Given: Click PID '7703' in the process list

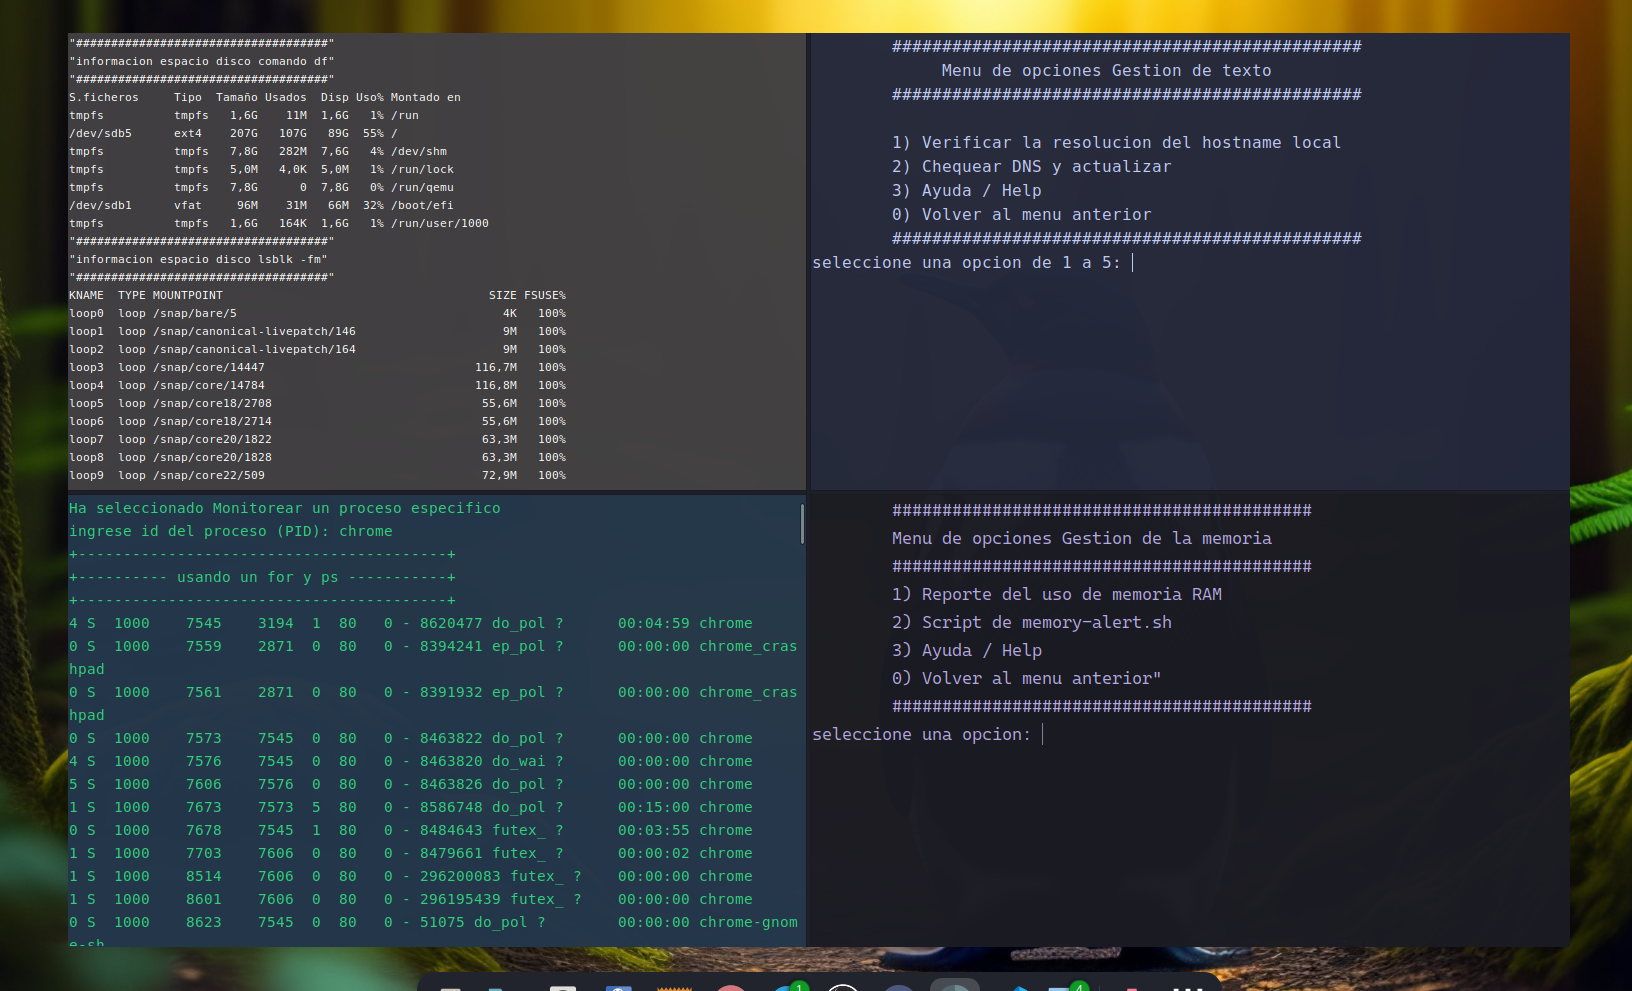Looking at the screenshot, I should [x=204, y=854].
